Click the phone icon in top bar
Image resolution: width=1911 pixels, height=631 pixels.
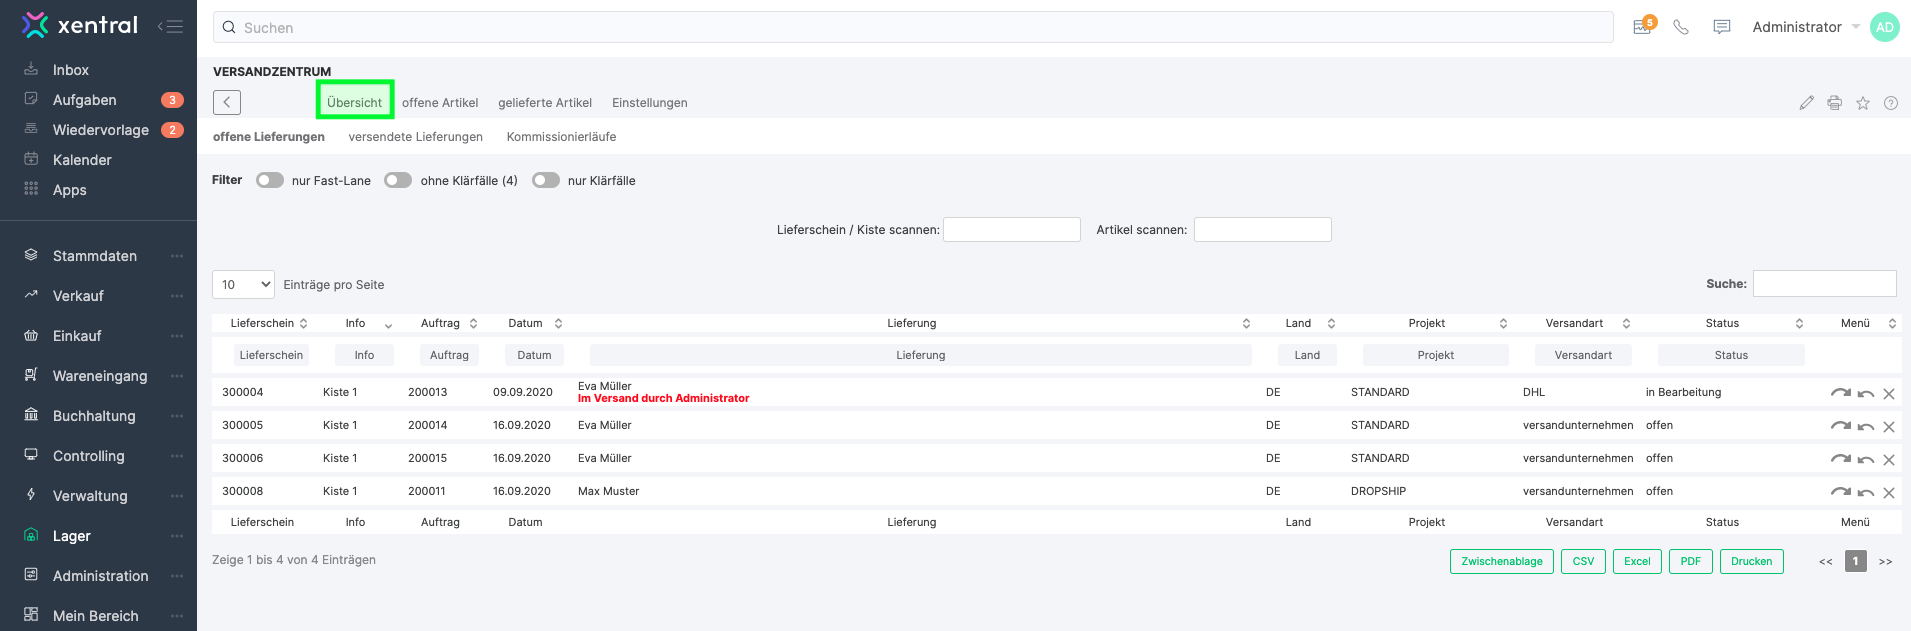pos(1681,27)
